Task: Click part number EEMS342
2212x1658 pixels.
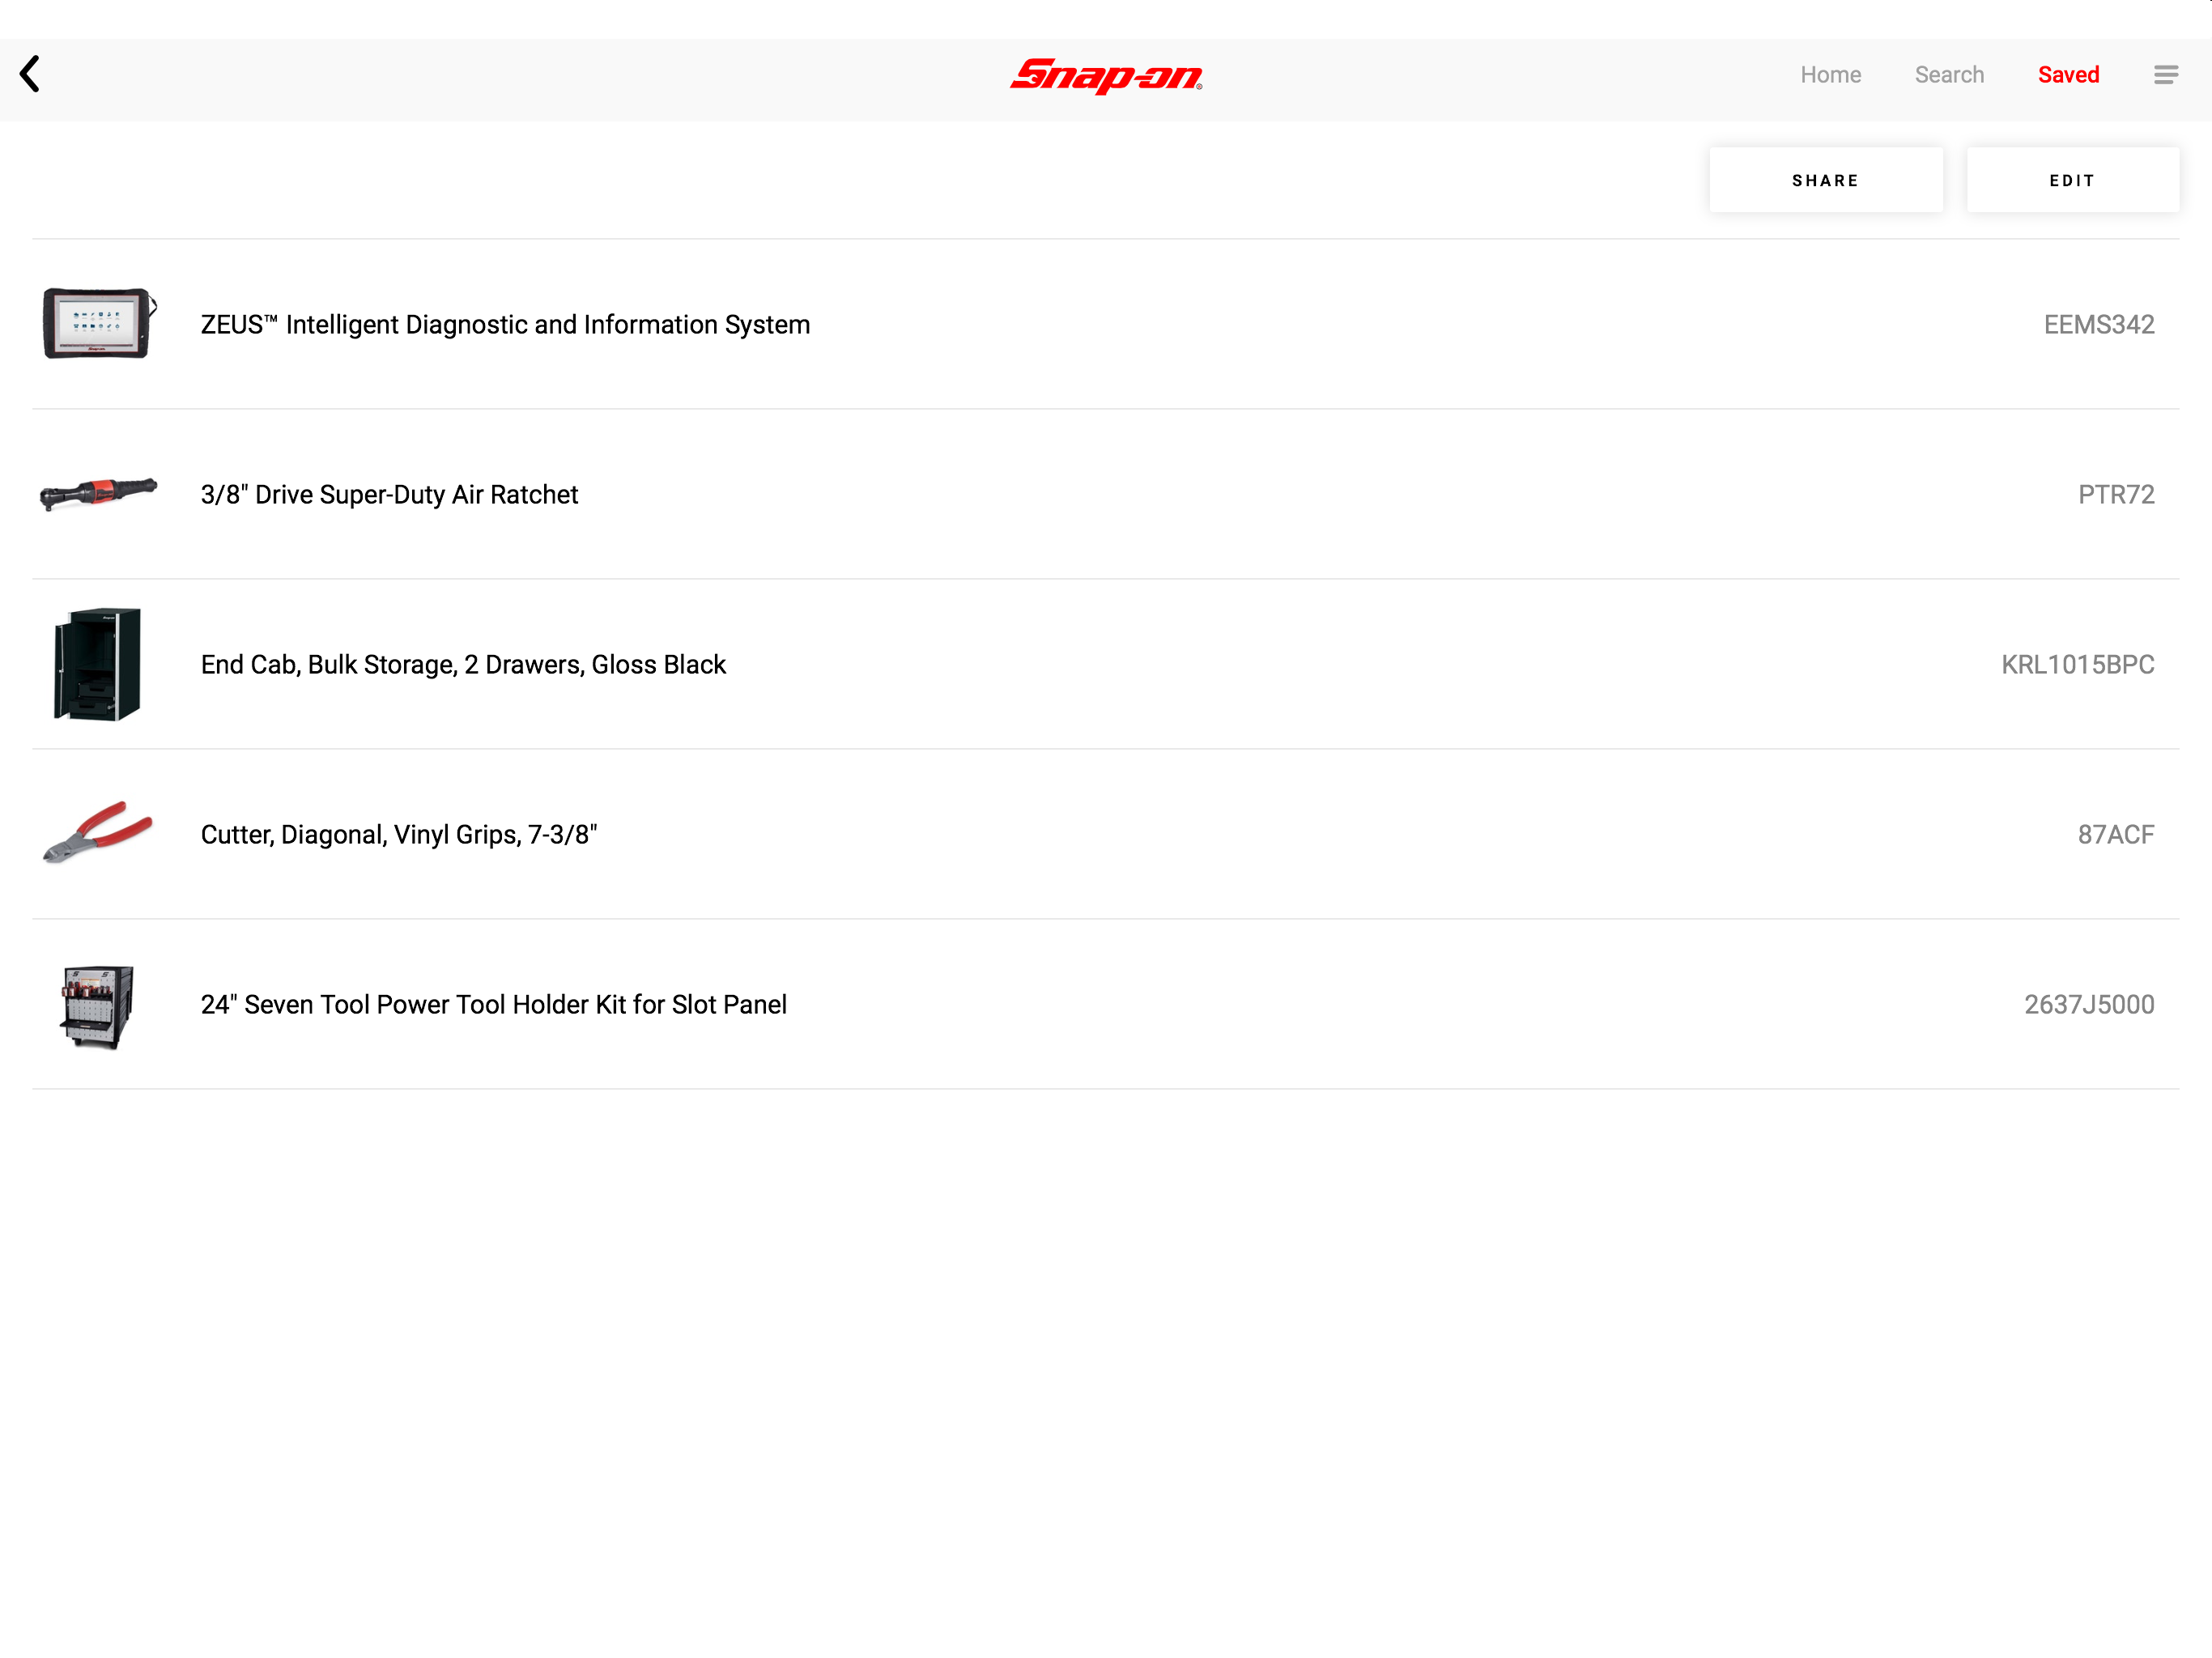Action: pos(2098,325)
